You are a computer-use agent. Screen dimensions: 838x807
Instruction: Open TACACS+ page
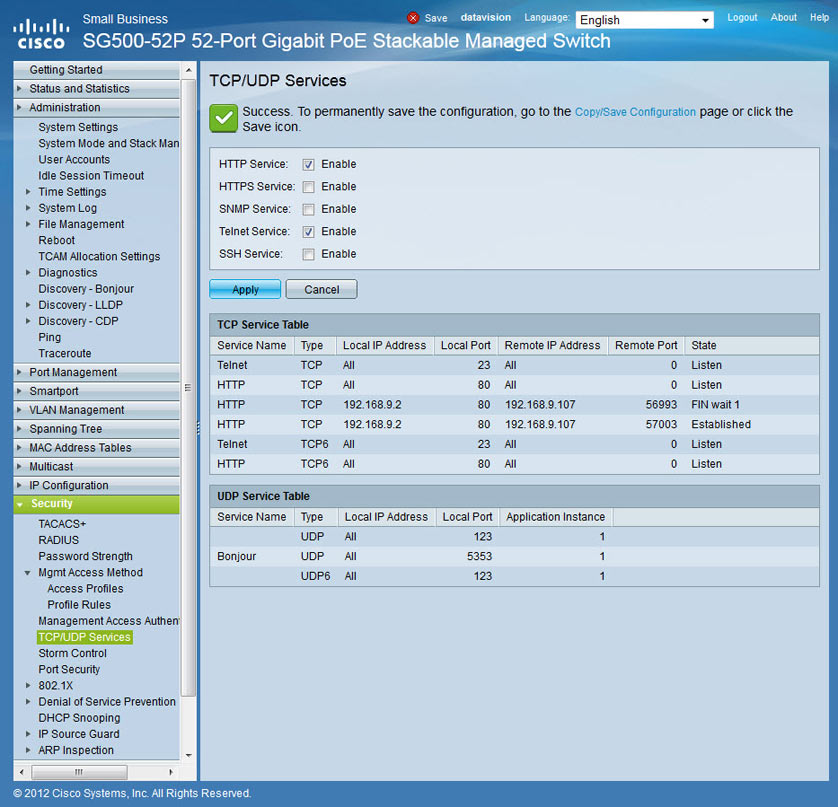pyautogui.click(x=62, y=524)
